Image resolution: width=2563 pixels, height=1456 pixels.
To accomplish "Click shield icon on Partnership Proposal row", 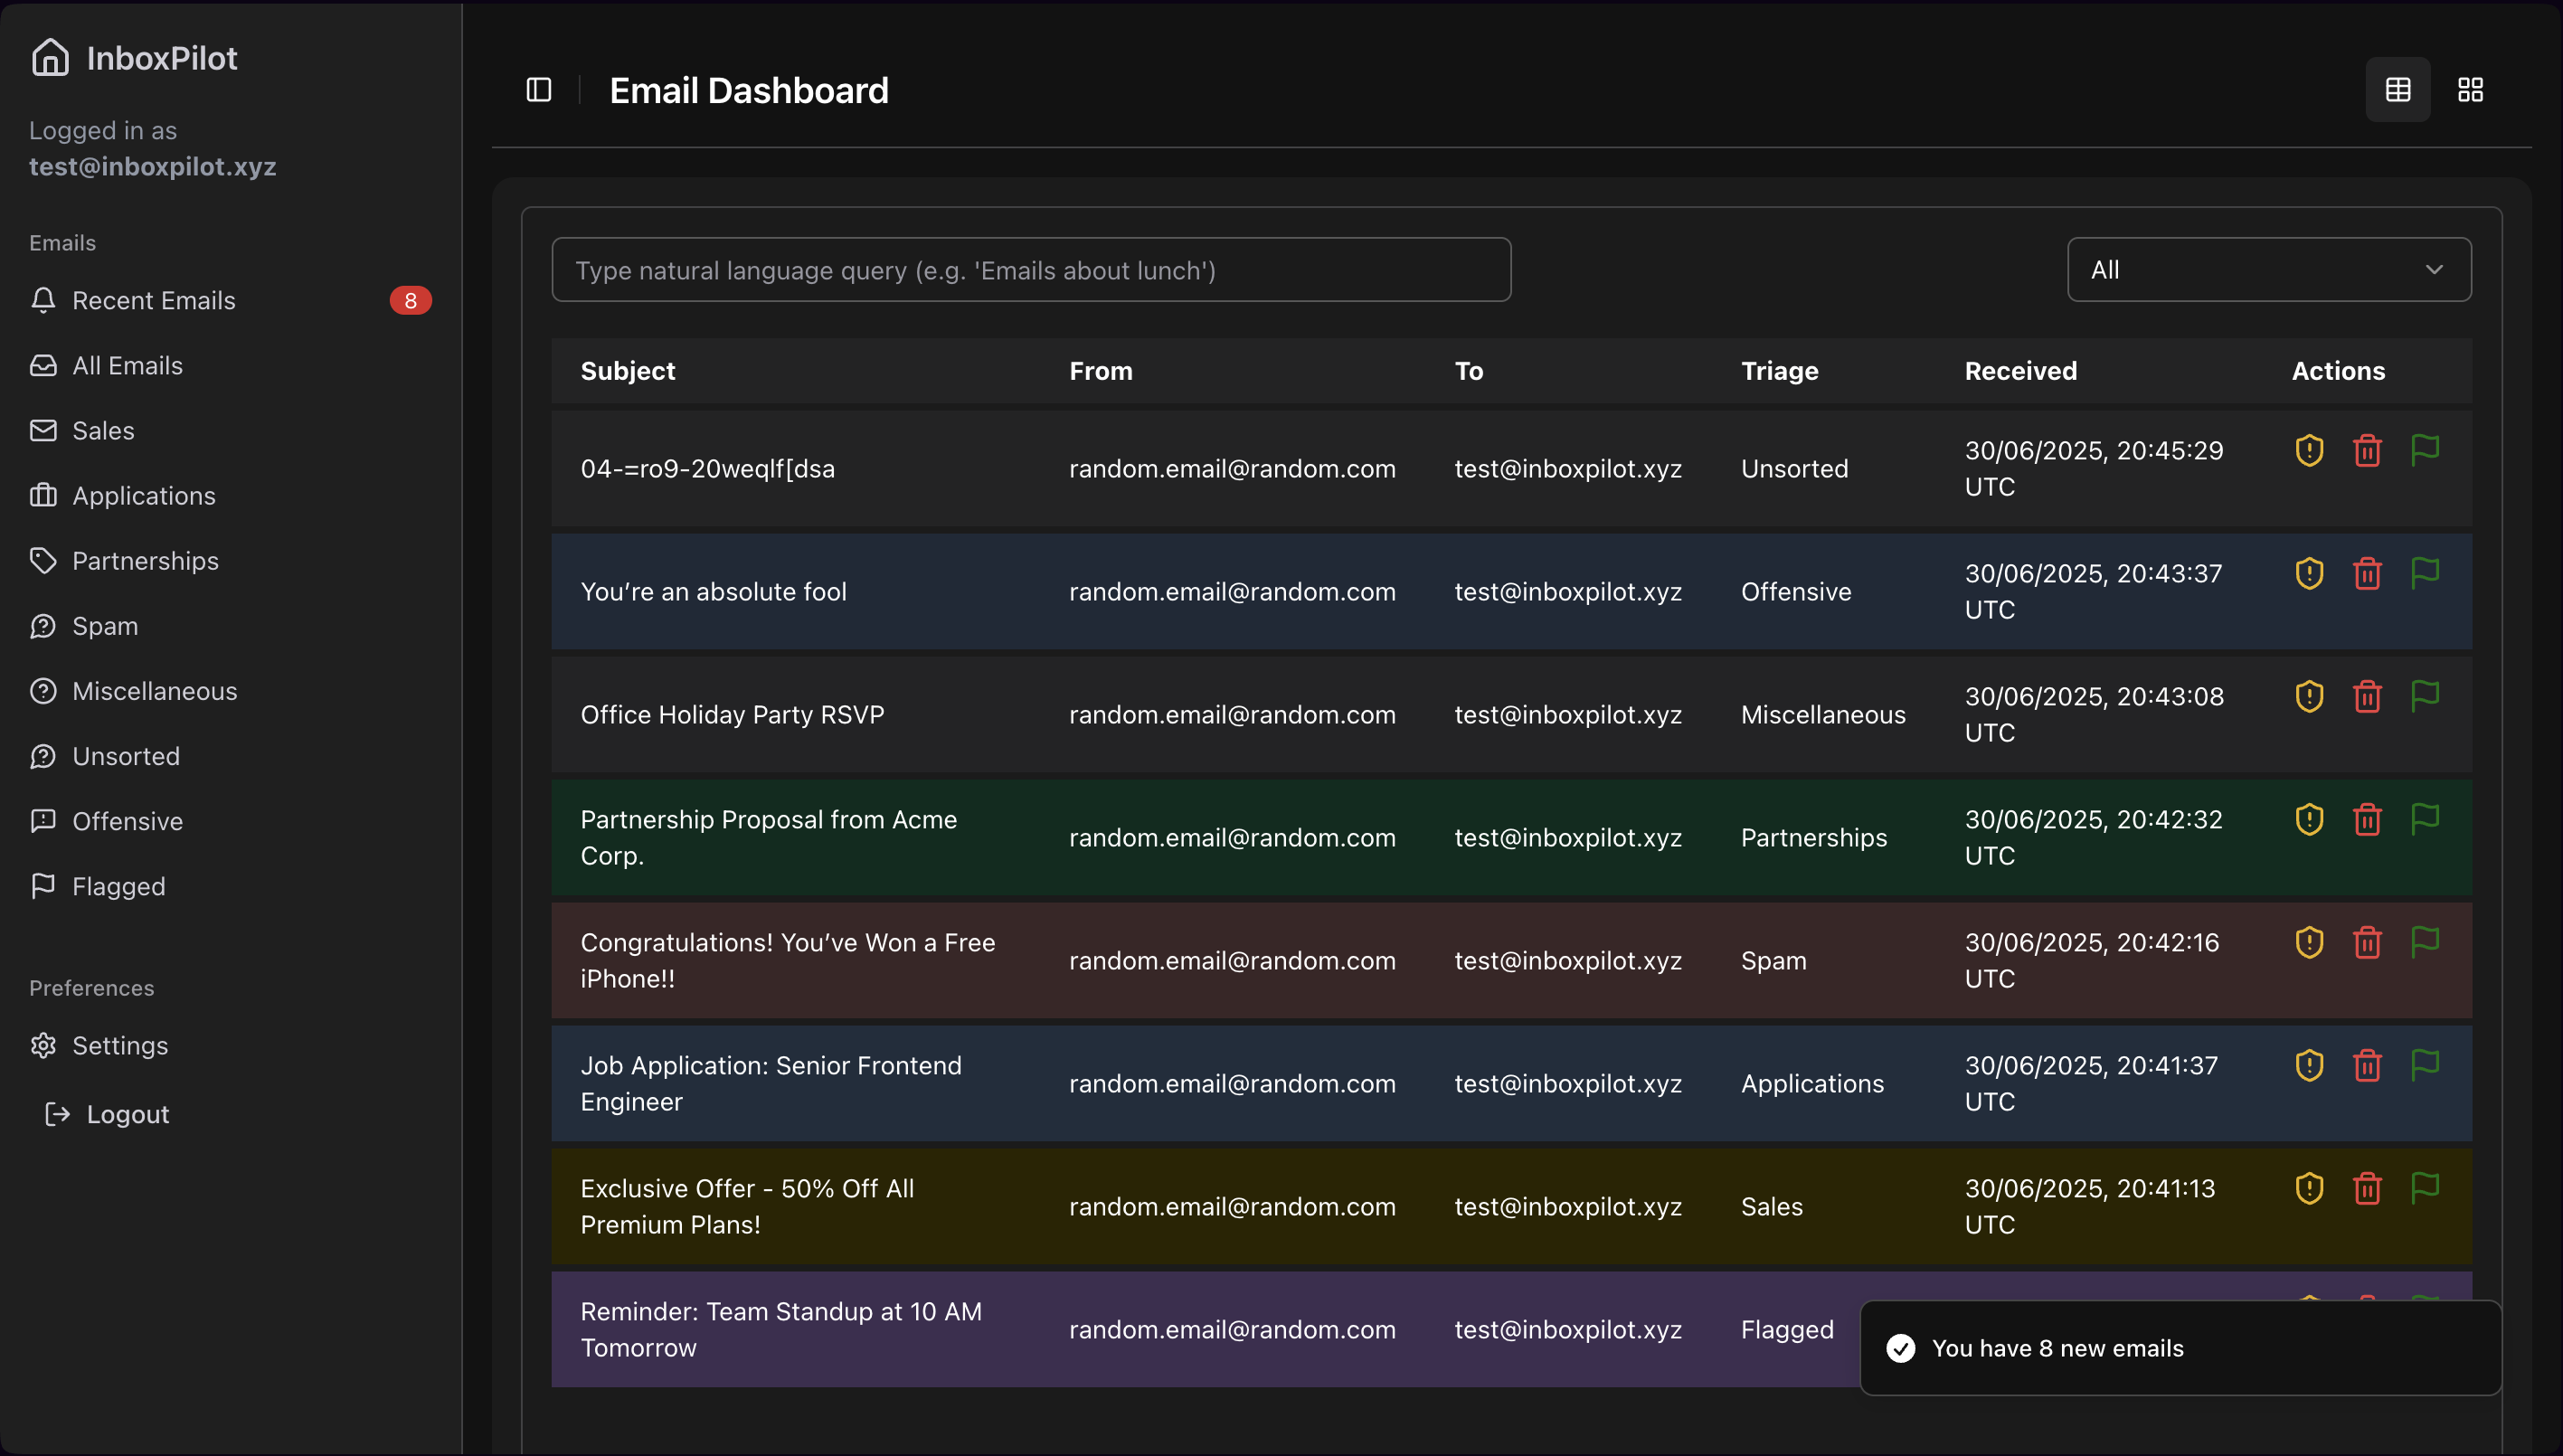I will pos(2308,819).
